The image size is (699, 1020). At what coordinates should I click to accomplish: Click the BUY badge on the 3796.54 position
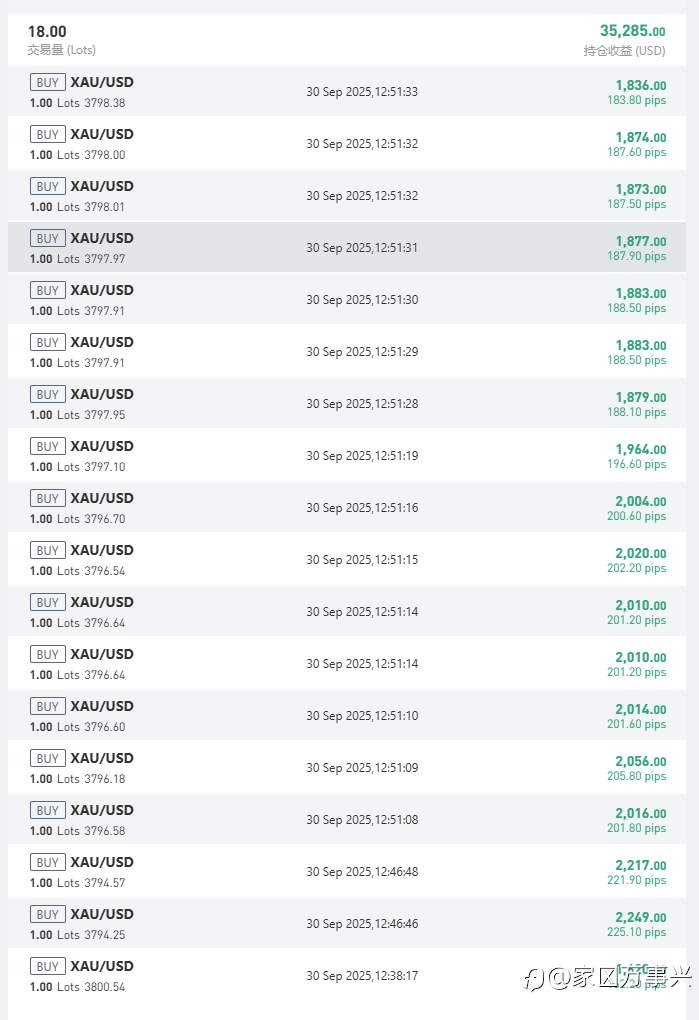tap(47, 551)
